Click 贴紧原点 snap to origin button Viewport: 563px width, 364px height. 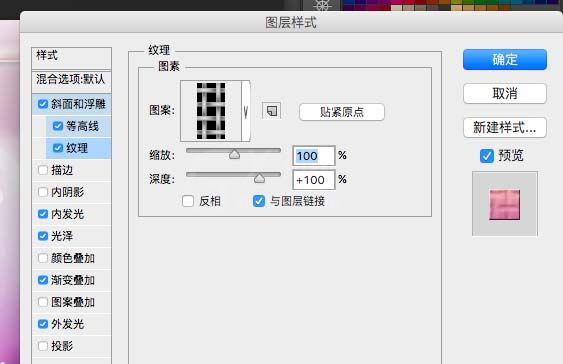tap(341, 112)
